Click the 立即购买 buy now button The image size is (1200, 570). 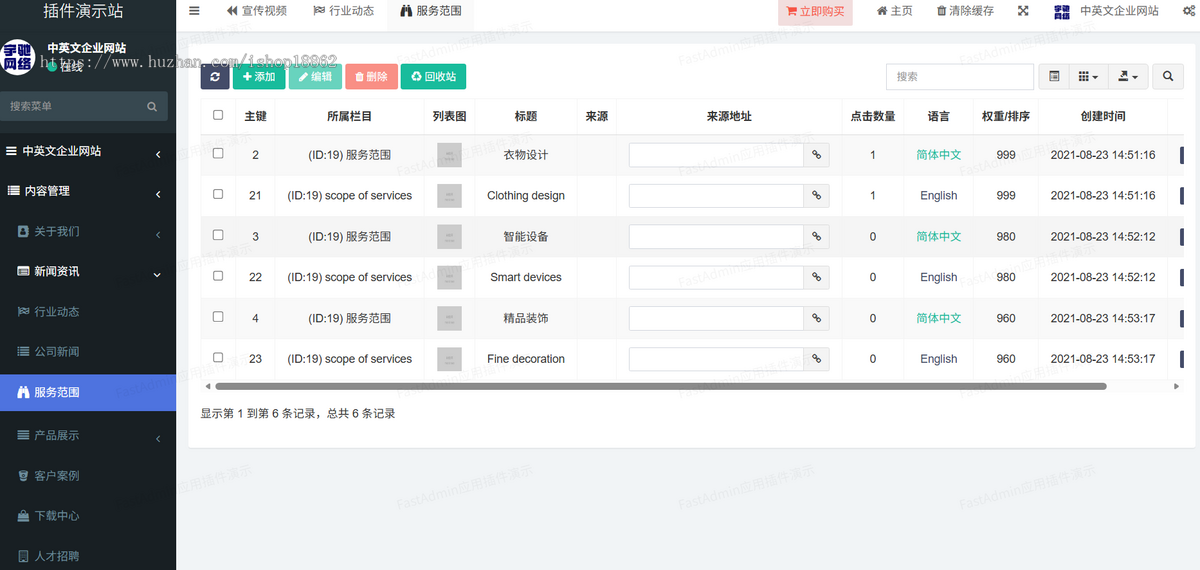point(815,12)
